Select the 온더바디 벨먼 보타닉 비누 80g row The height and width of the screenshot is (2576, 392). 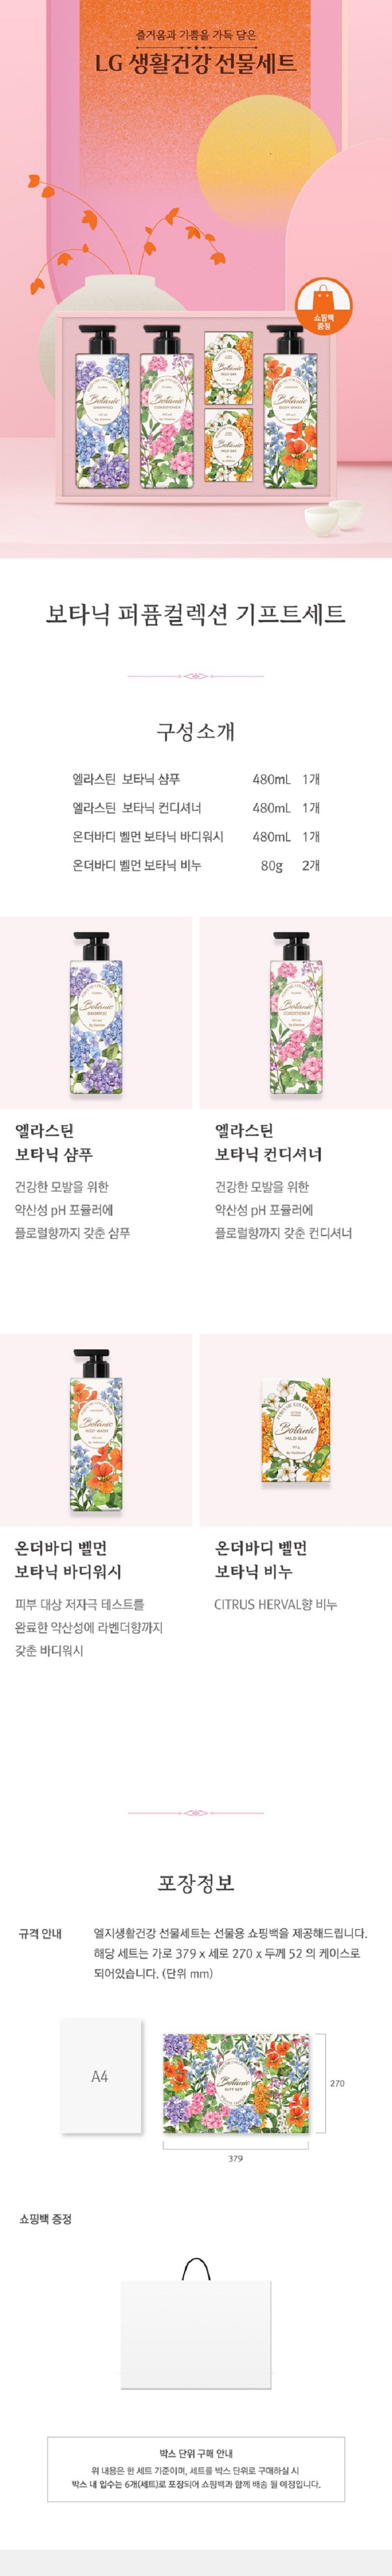click(x=196, y=865)
